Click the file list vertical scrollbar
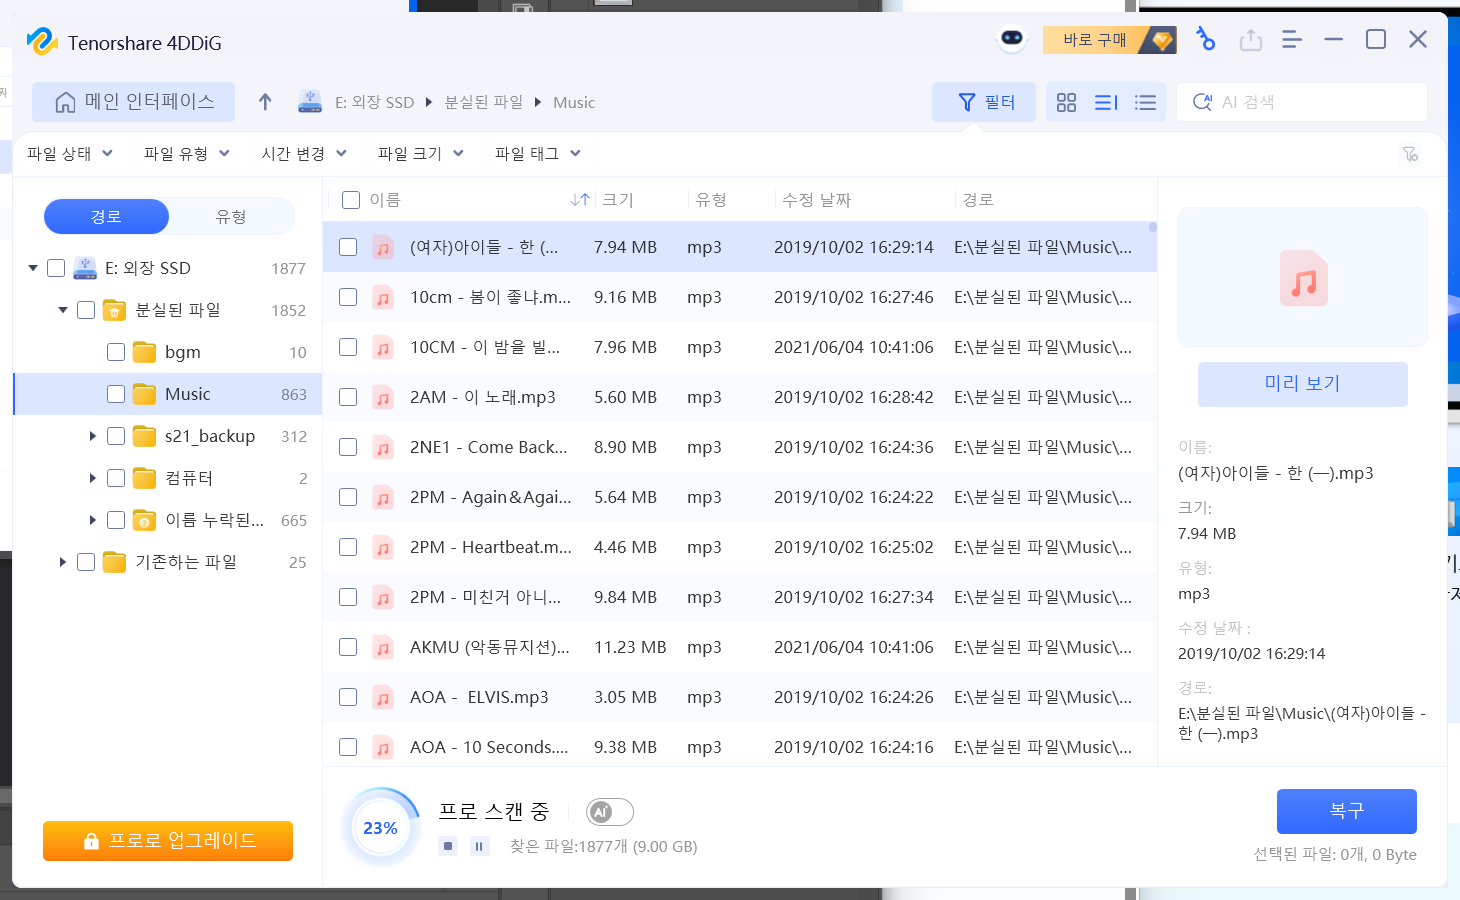The image size is (1460, 900). pyautogui.click(x=1152, y=228)
